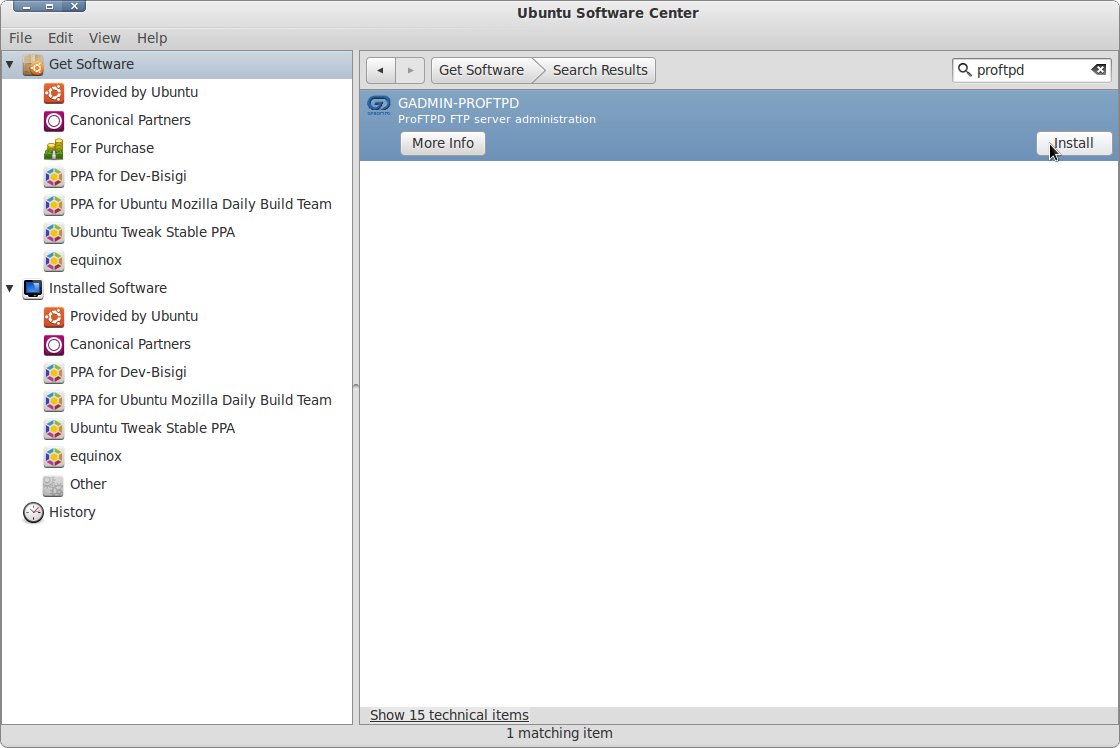Collapse the Get Software tree section
1120x748 pixels.
click(x=10, y=64)
